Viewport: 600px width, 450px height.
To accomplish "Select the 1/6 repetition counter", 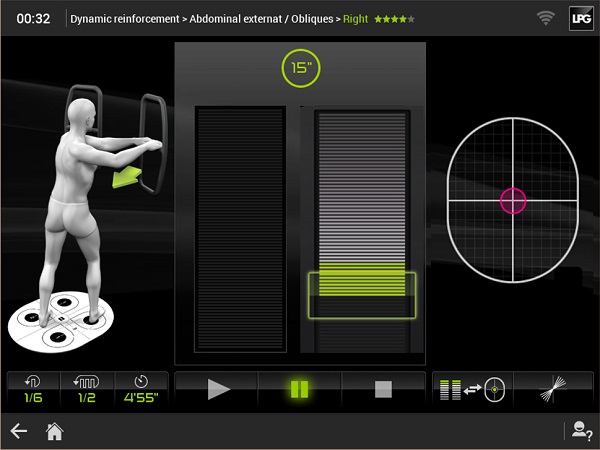I will click(x=33, y=389).
